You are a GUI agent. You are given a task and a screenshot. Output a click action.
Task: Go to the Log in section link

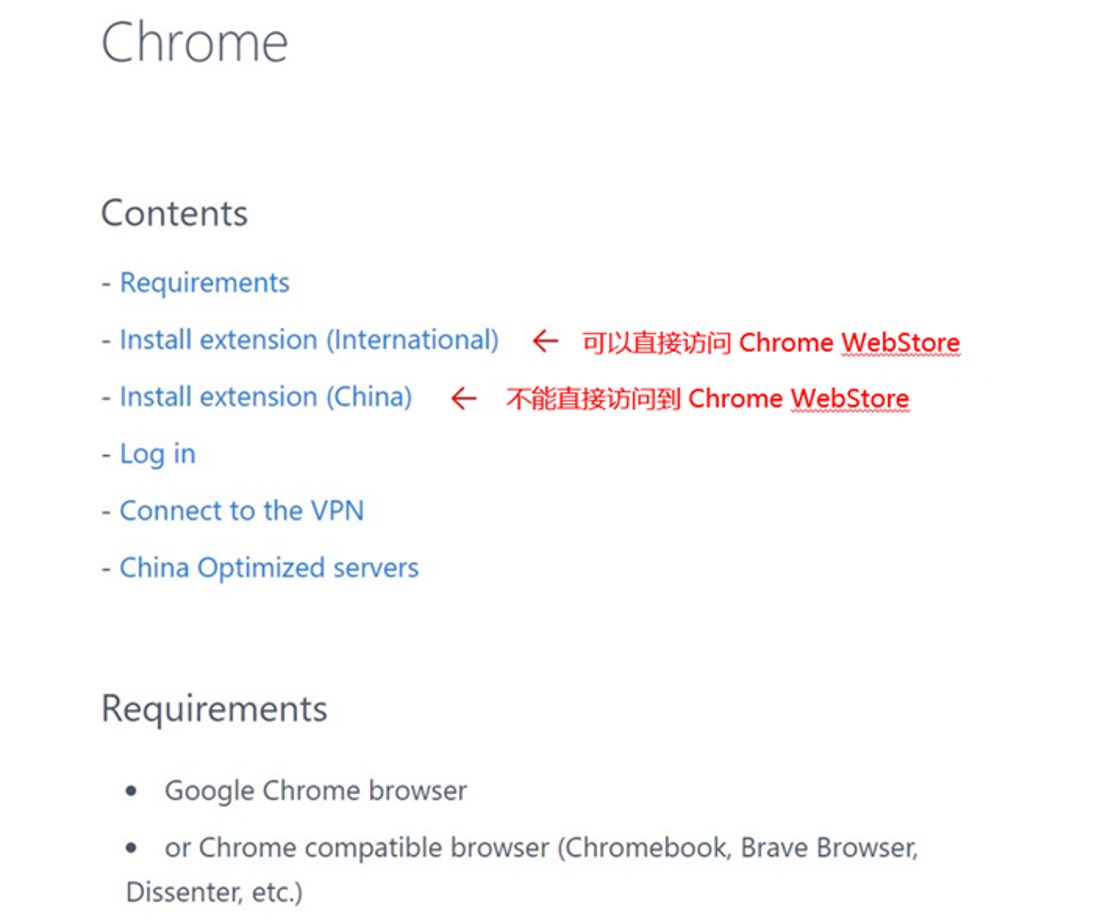click(x=158, y=454)
